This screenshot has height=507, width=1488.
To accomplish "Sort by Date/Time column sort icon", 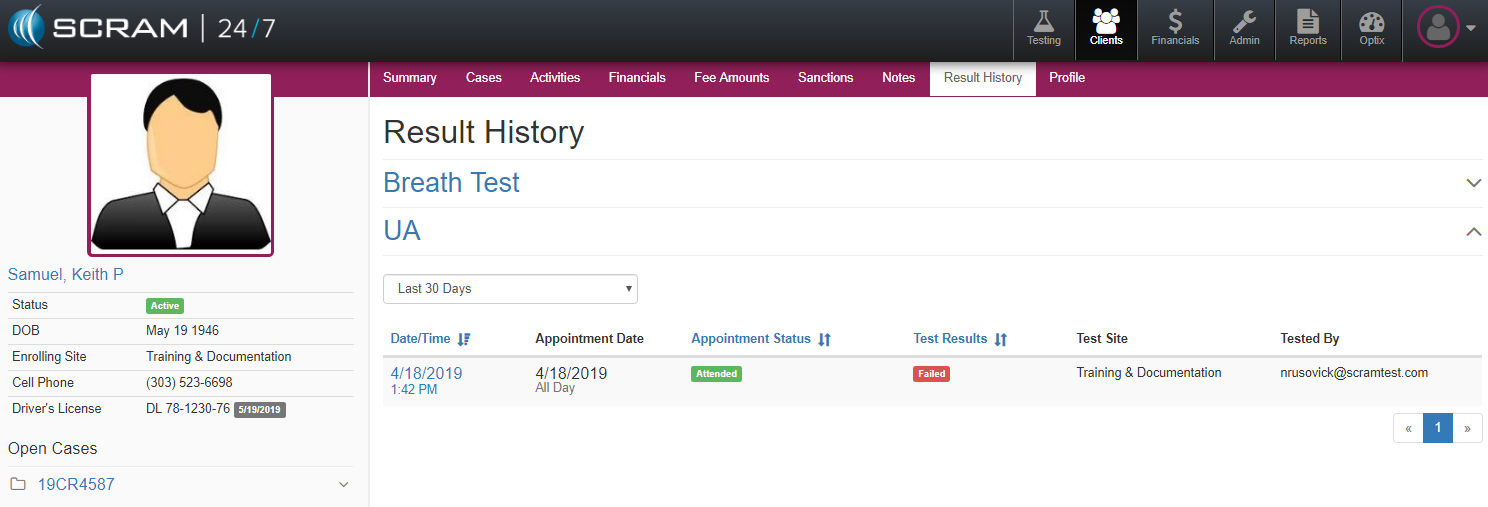I will pos(463,339).
